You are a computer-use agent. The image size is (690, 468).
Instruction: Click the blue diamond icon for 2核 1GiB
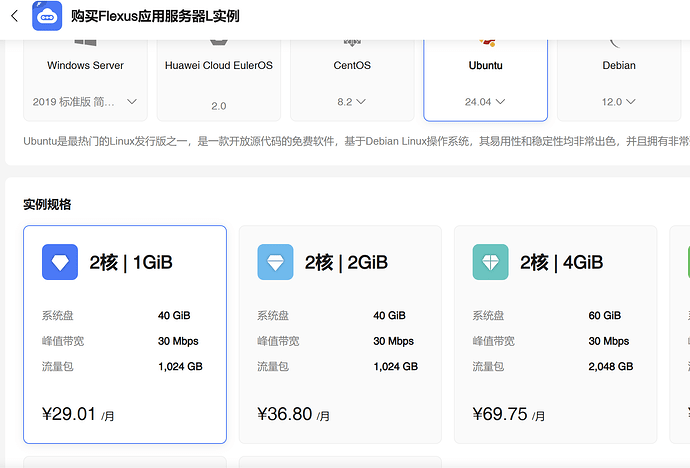pos(59,262)
